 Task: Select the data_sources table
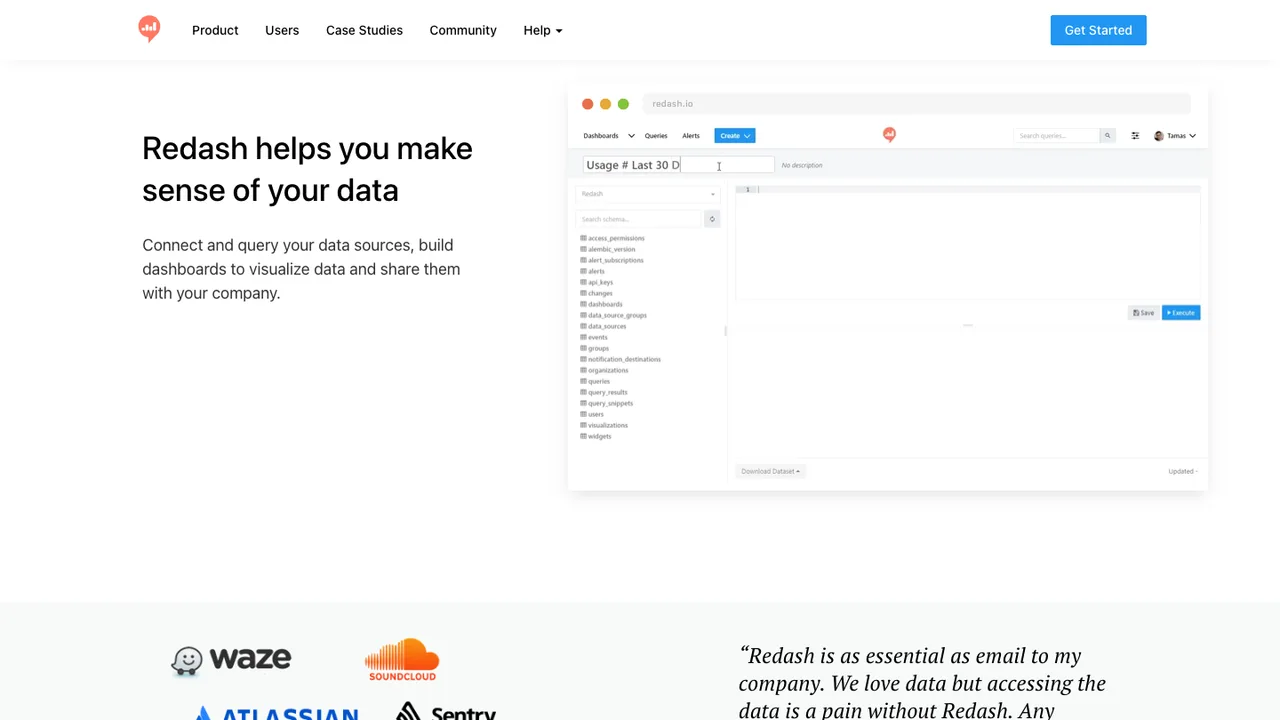(x=607, y=326)
